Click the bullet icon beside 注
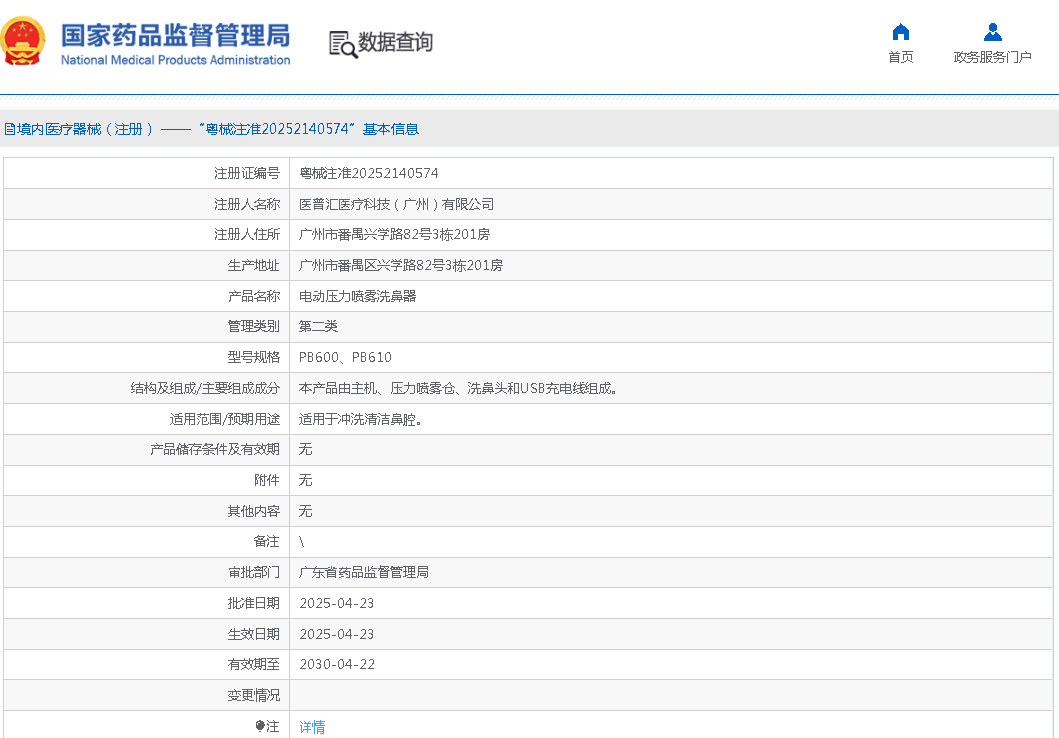The image size is (1059, 738). [x=259, y=726]
